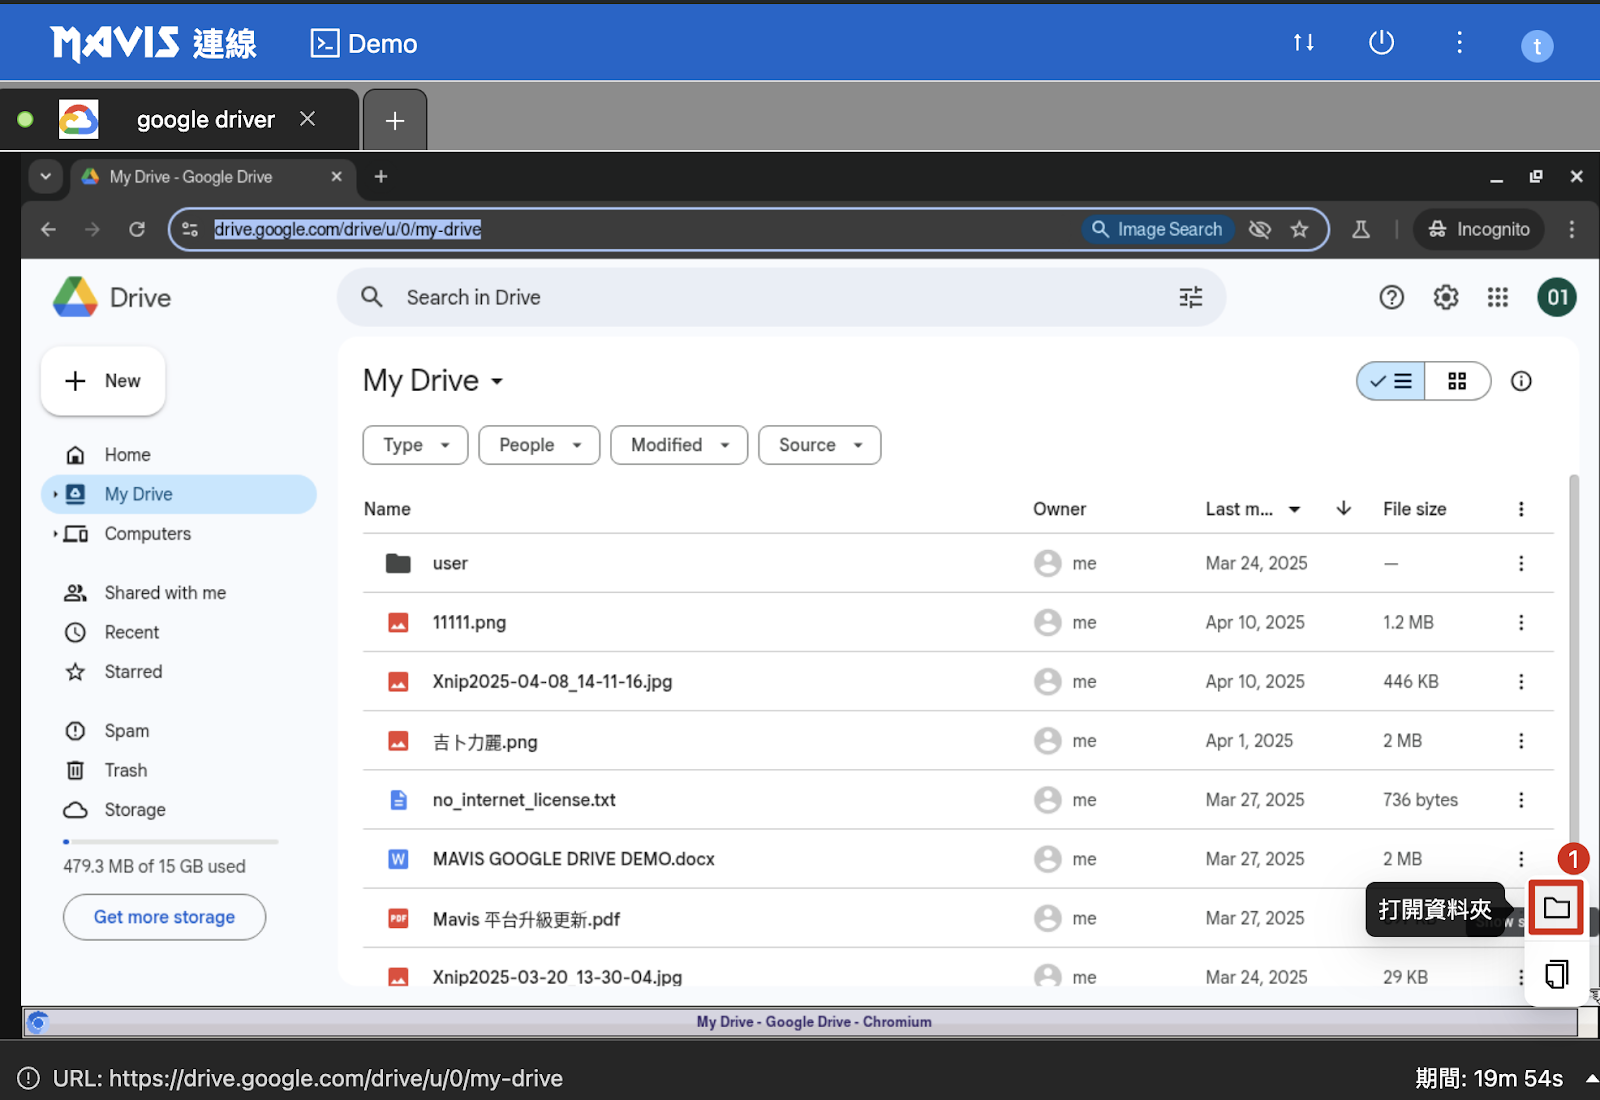Screen dimensions: 1600x1100
Task: Switch to grid layout view
Action: (1457, 381)
